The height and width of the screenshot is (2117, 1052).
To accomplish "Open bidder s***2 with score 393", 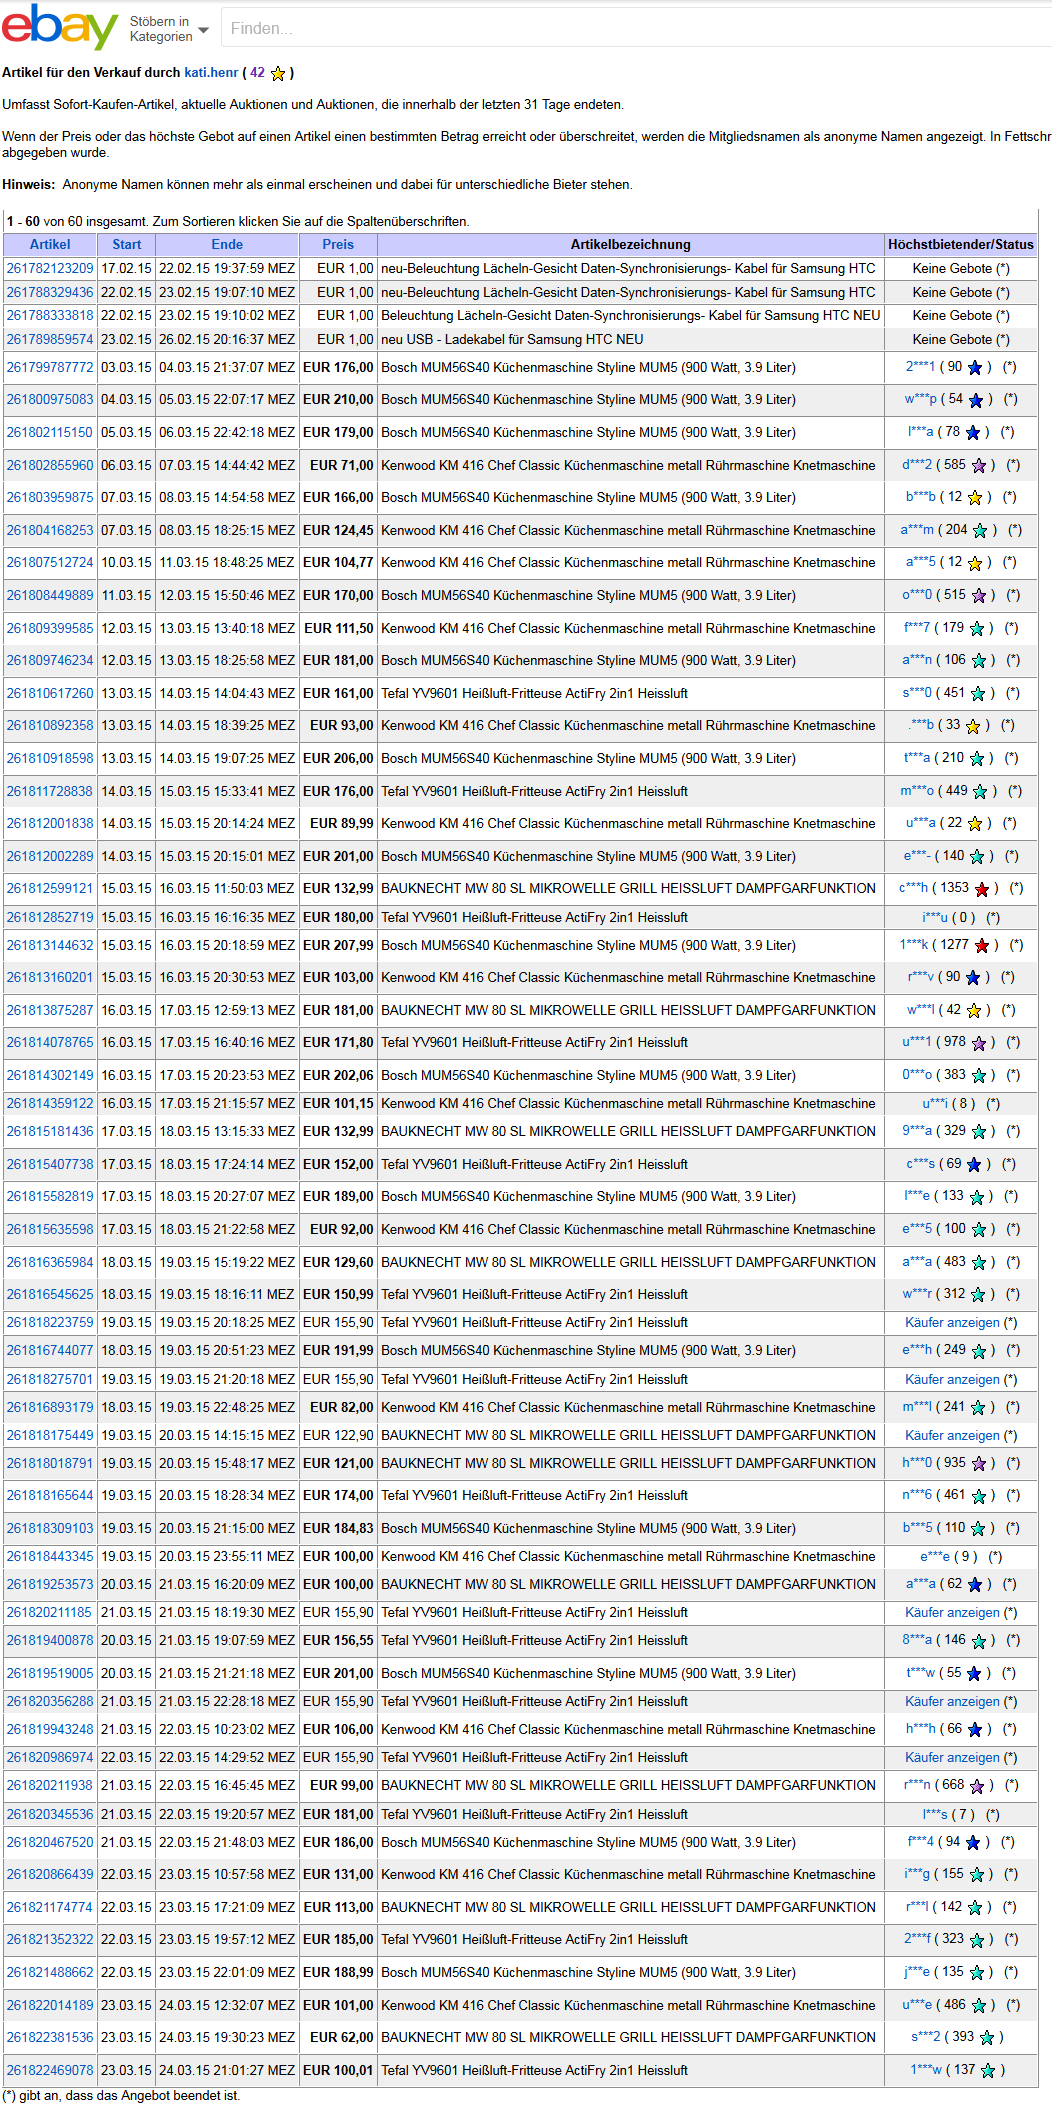I will tap(926, 2037).
